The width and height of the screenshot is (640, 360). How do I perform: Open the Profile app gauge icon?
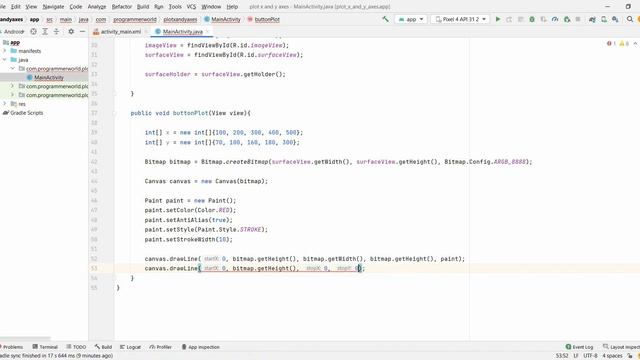click(x=555, y=19)
